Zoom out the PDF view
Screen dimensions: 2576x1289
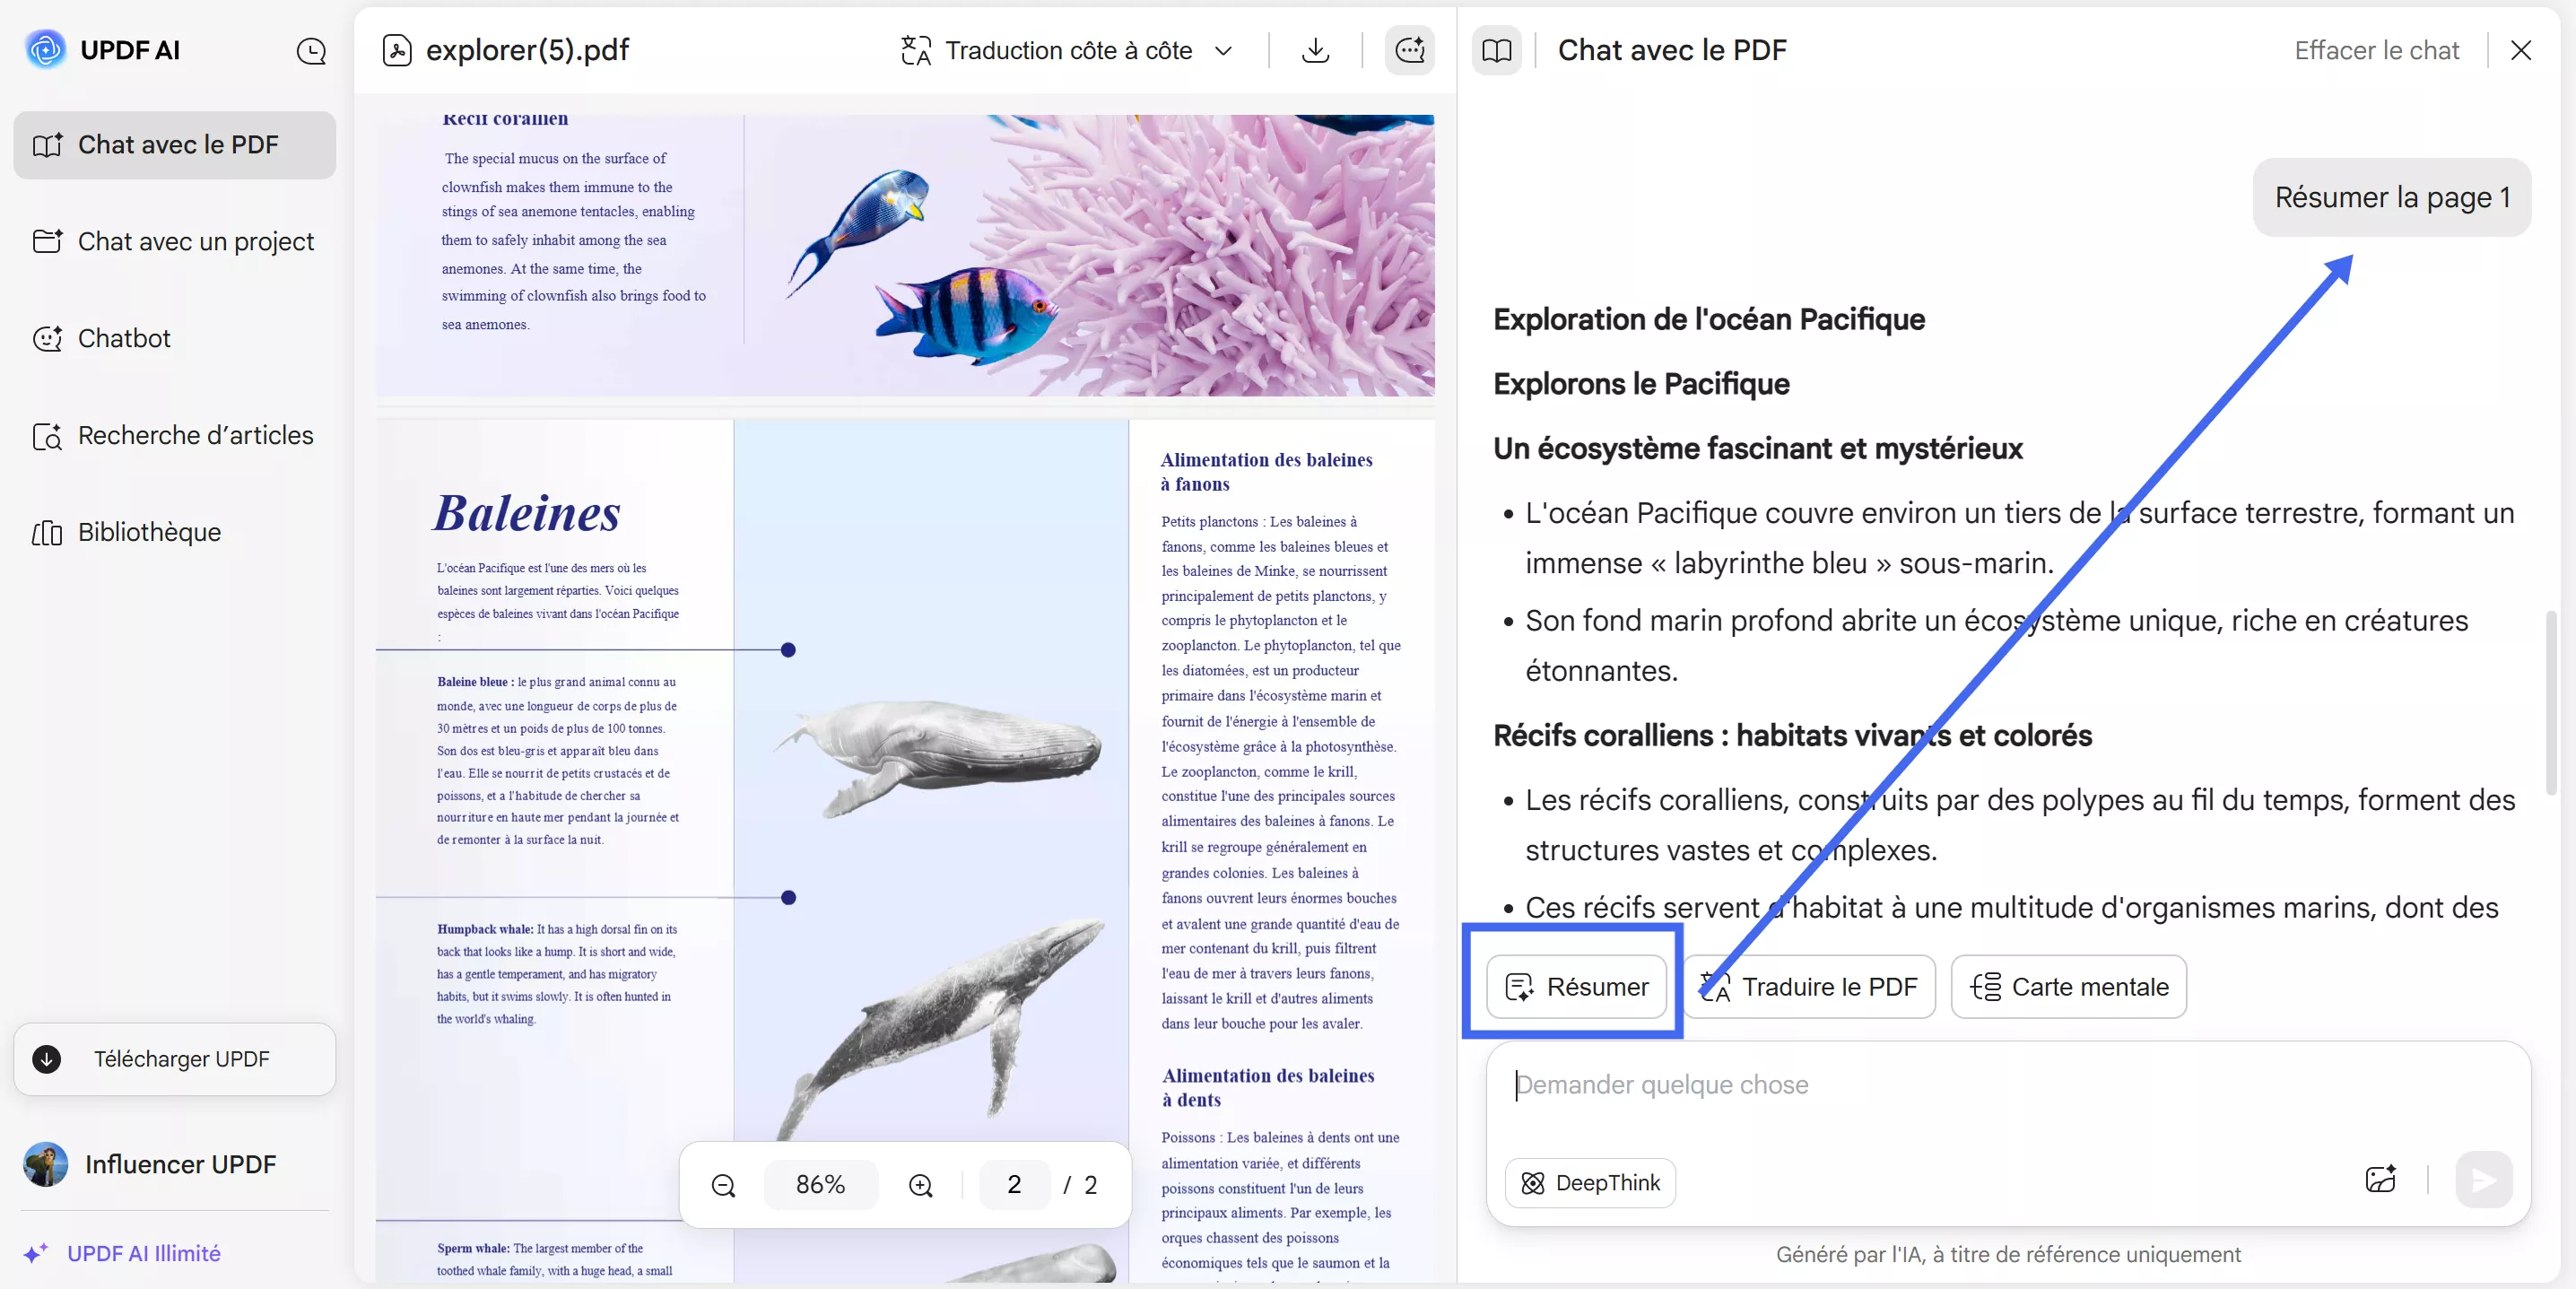tap(723, 1185)
